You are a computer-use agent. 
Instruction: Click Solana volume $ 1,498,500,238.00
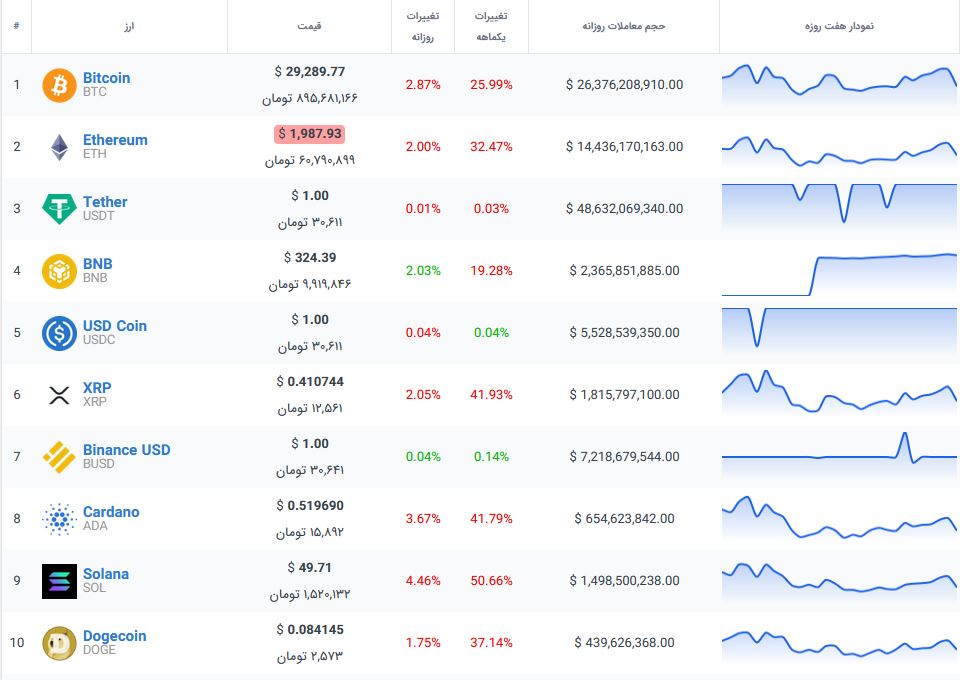(624, 581)
